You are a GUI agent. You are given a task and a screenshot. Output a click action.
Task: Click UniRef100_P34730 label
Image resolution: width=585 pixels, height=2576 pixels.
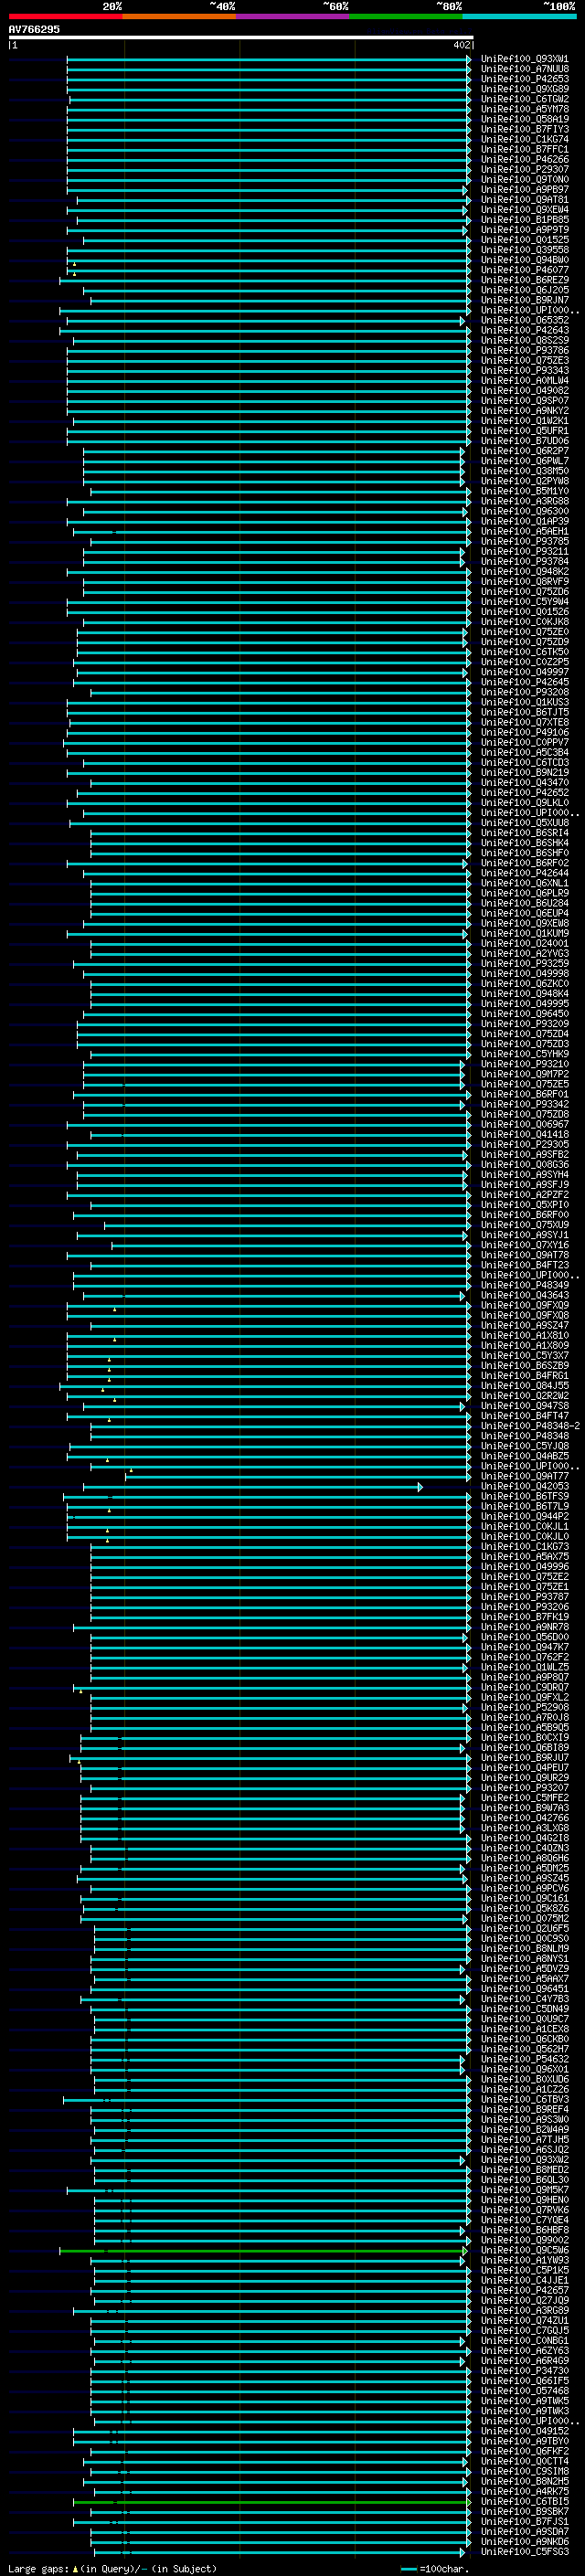point(525,2371)
